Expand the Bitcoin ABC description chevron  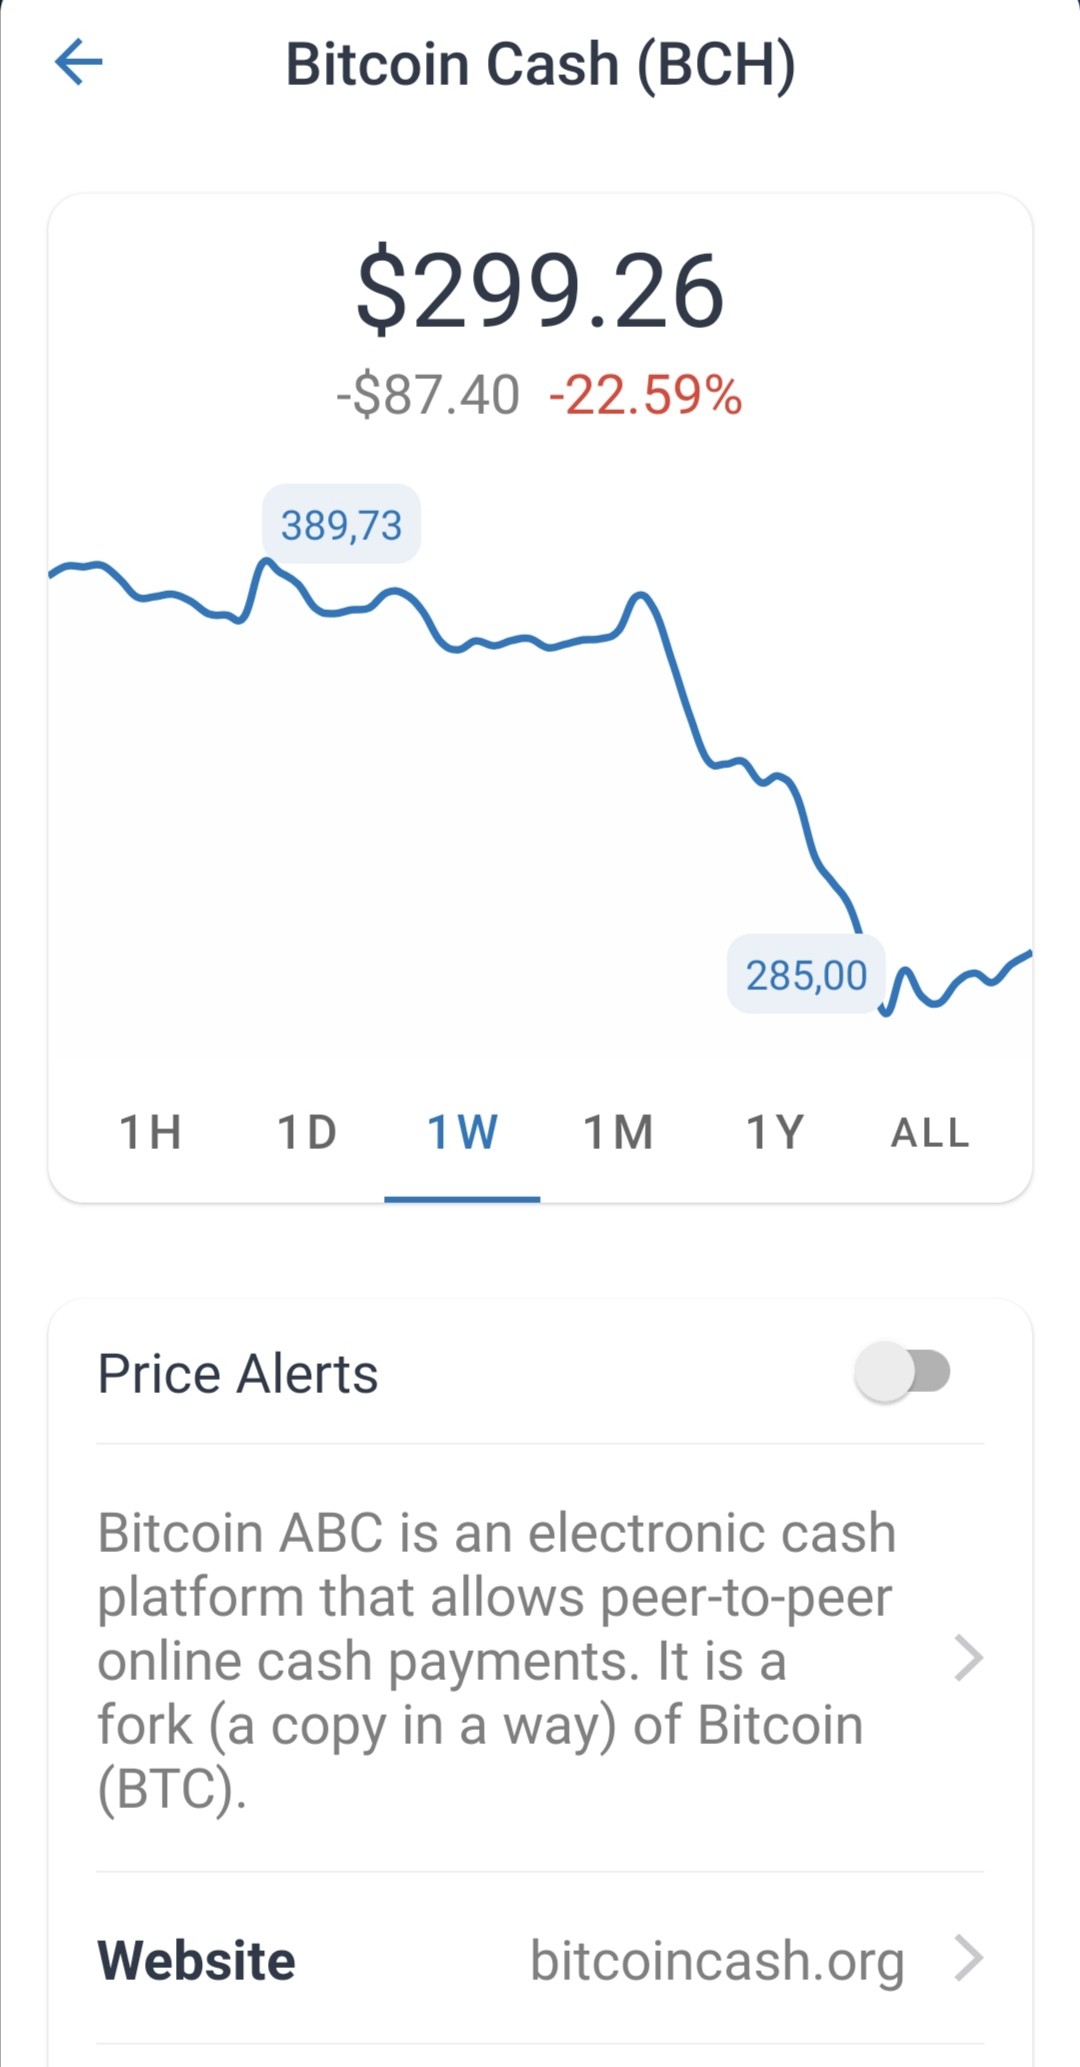point(968,1658)
